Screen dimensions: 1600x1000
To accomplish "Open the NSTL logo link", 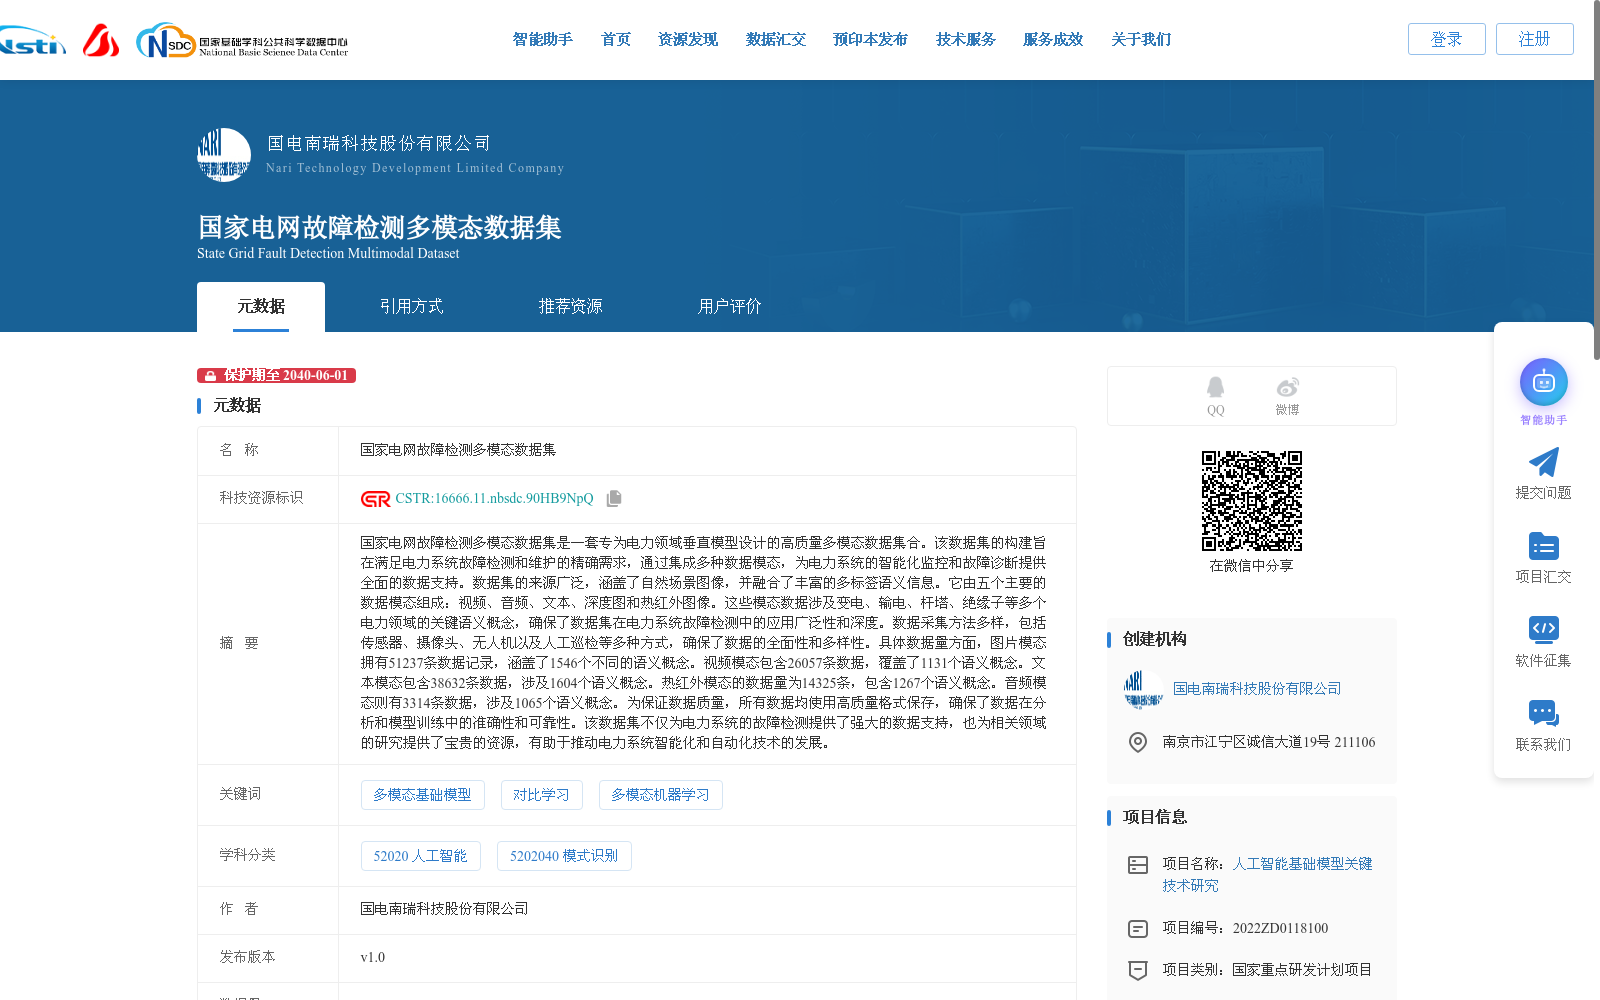I will point(32,40).
